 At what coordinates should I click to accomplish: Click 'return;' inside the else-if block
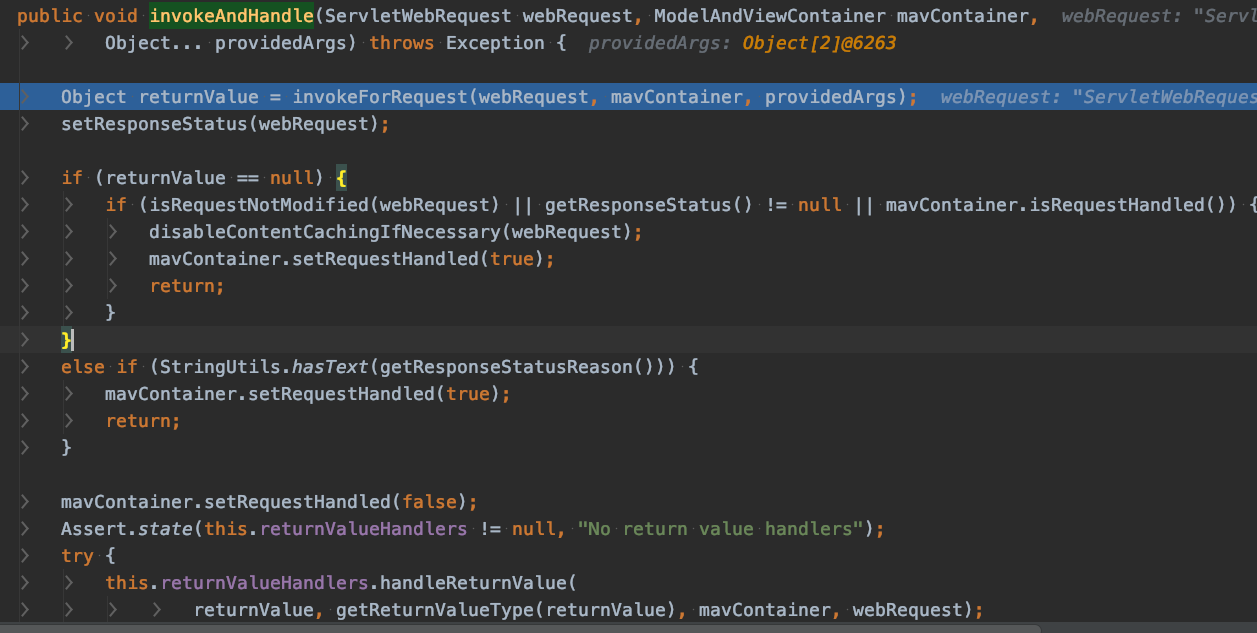click(143, 421)
